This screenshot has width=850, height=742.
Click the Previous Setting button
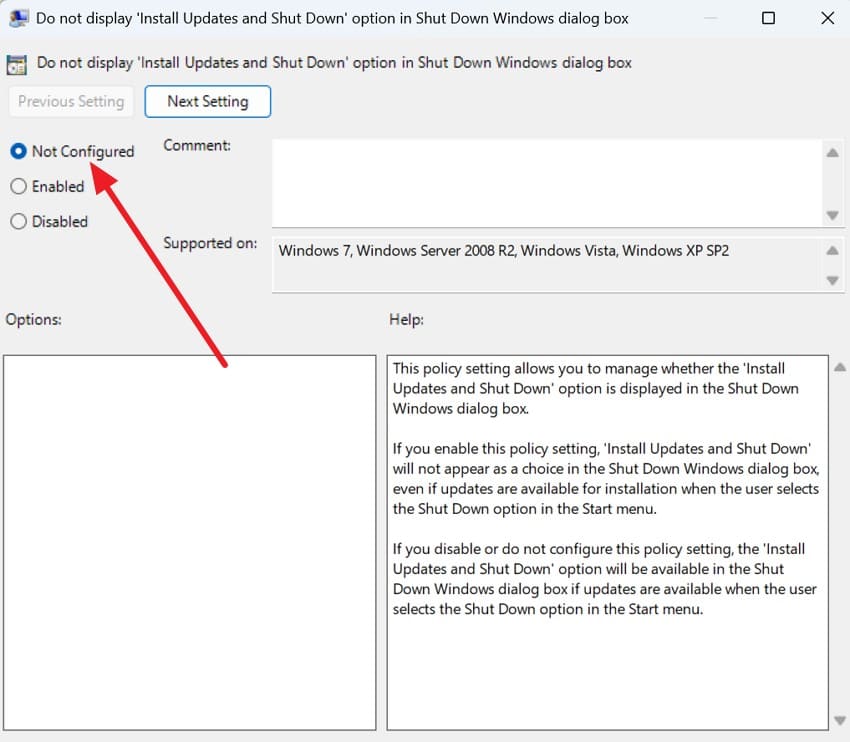(71, 101)
